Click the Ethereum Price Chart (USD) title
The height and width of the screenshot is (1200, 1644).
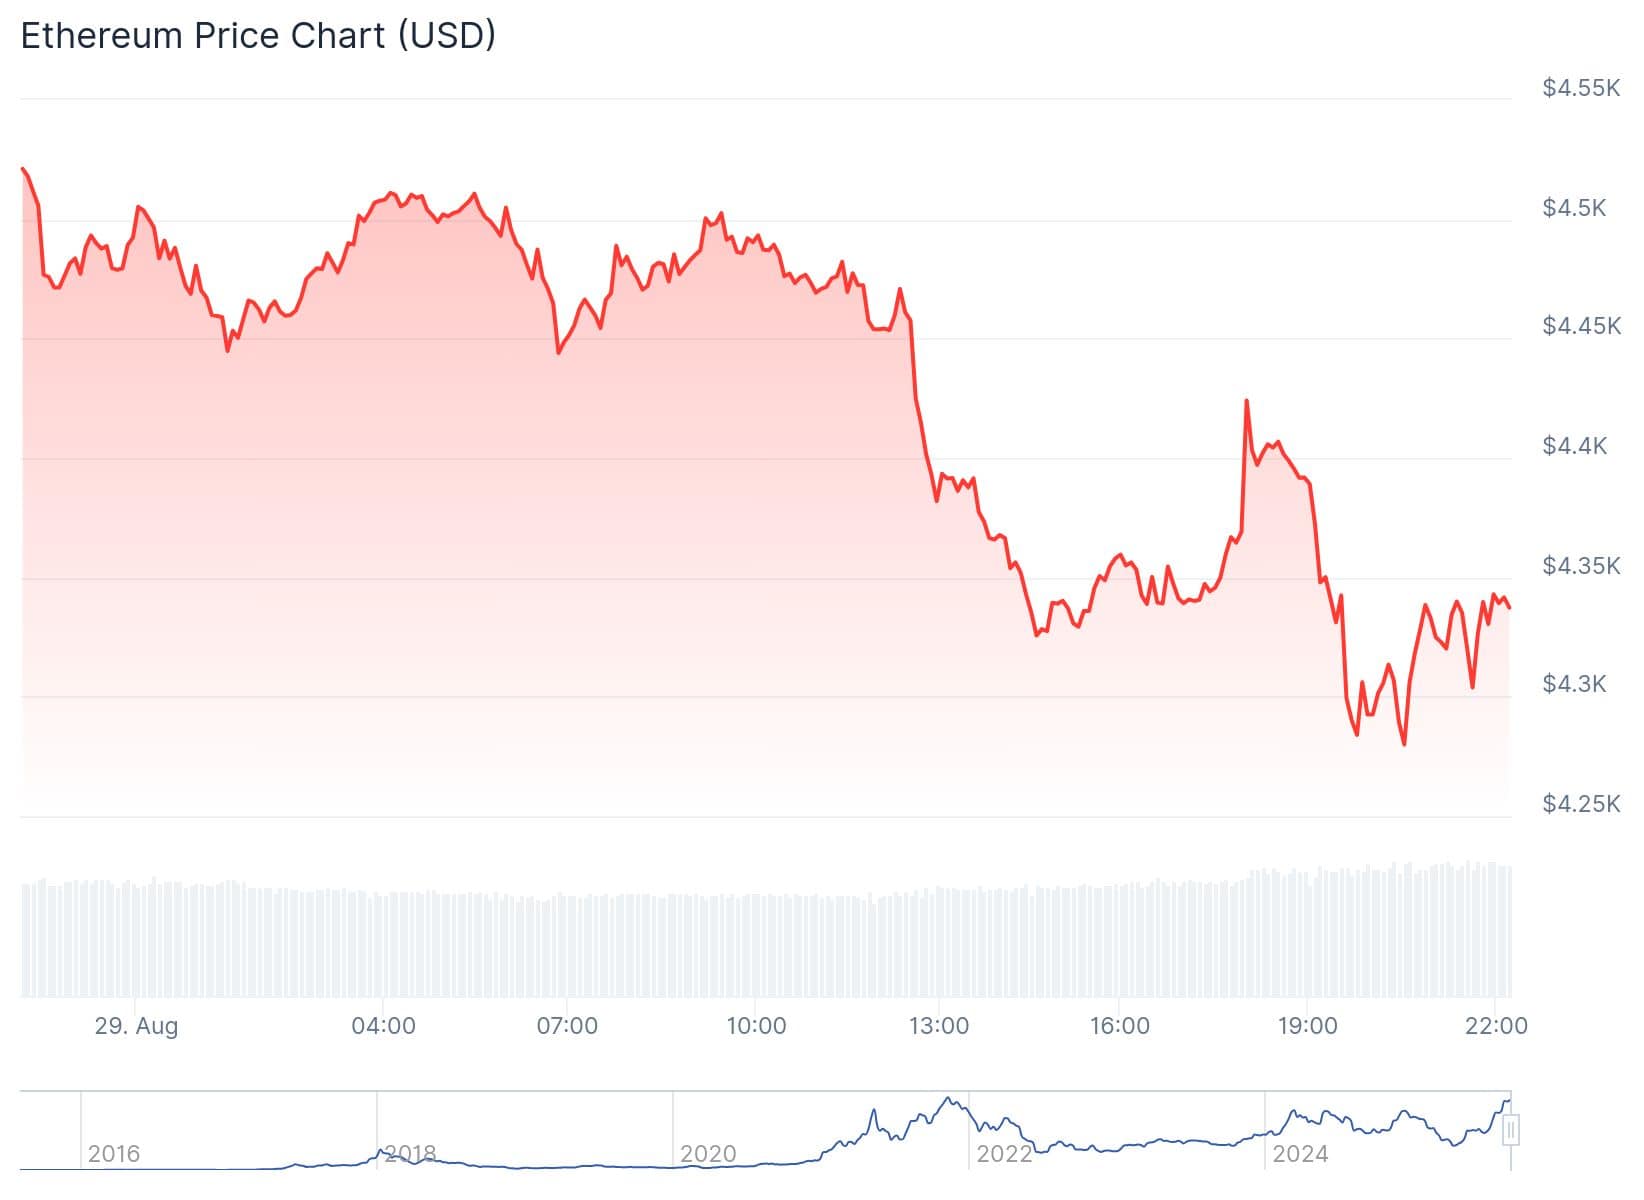pyautogui.click(x=258, y=36)
